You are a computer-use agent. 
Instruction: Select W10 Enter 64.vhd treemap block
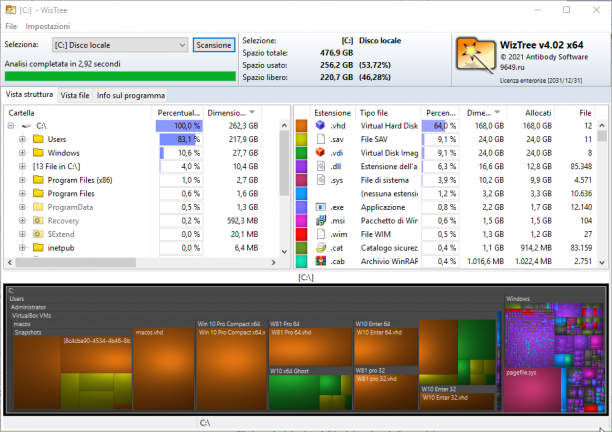click(386, 347)
